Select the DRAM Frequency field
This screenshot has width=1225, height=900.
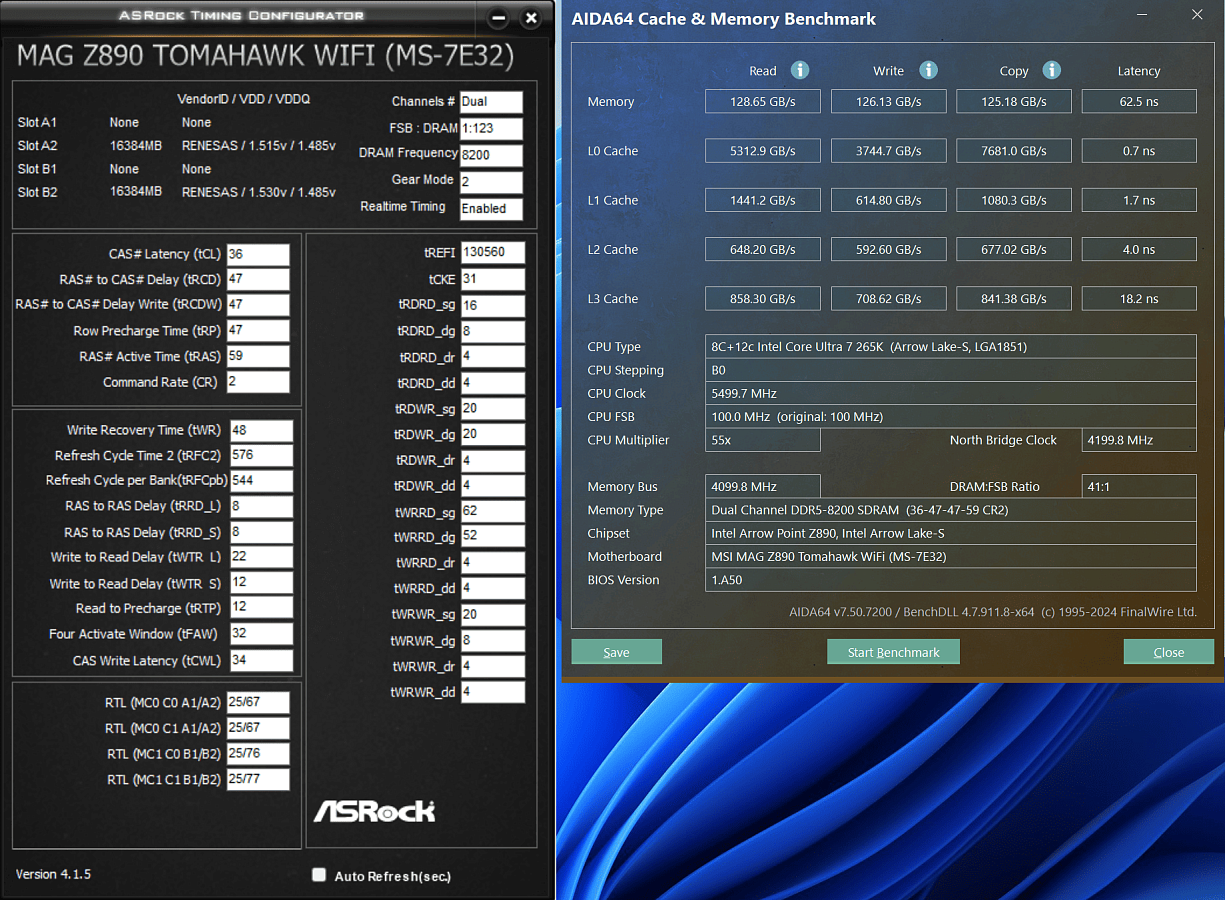[491, 155]
